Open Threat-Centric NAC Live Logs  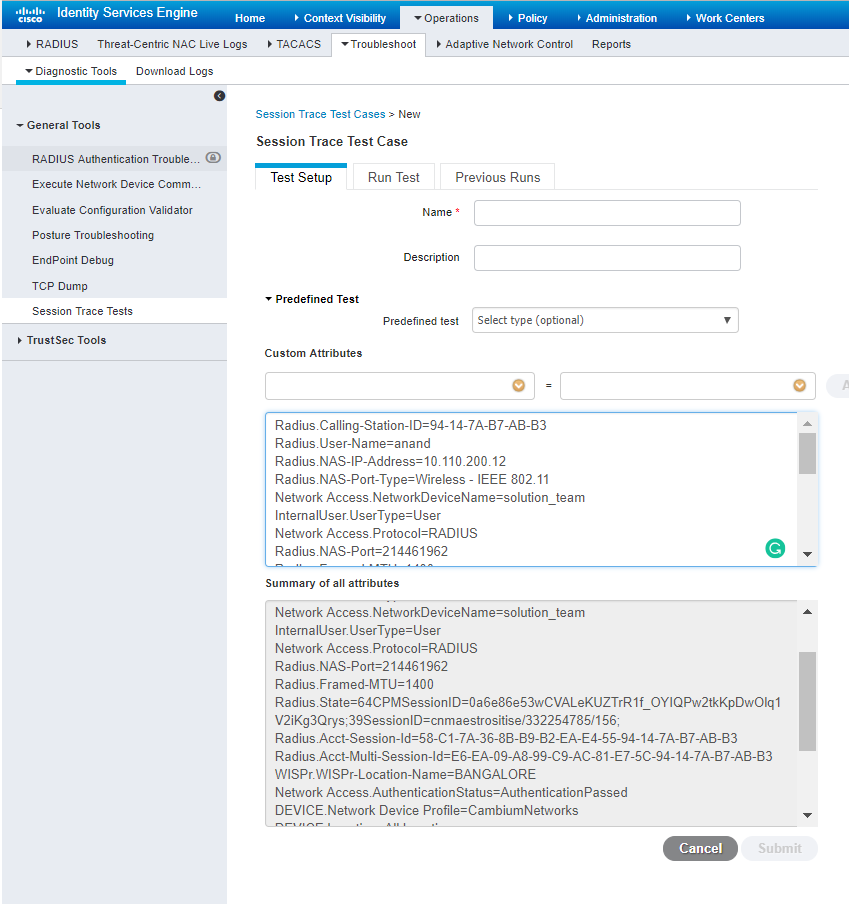coord(172,44)
